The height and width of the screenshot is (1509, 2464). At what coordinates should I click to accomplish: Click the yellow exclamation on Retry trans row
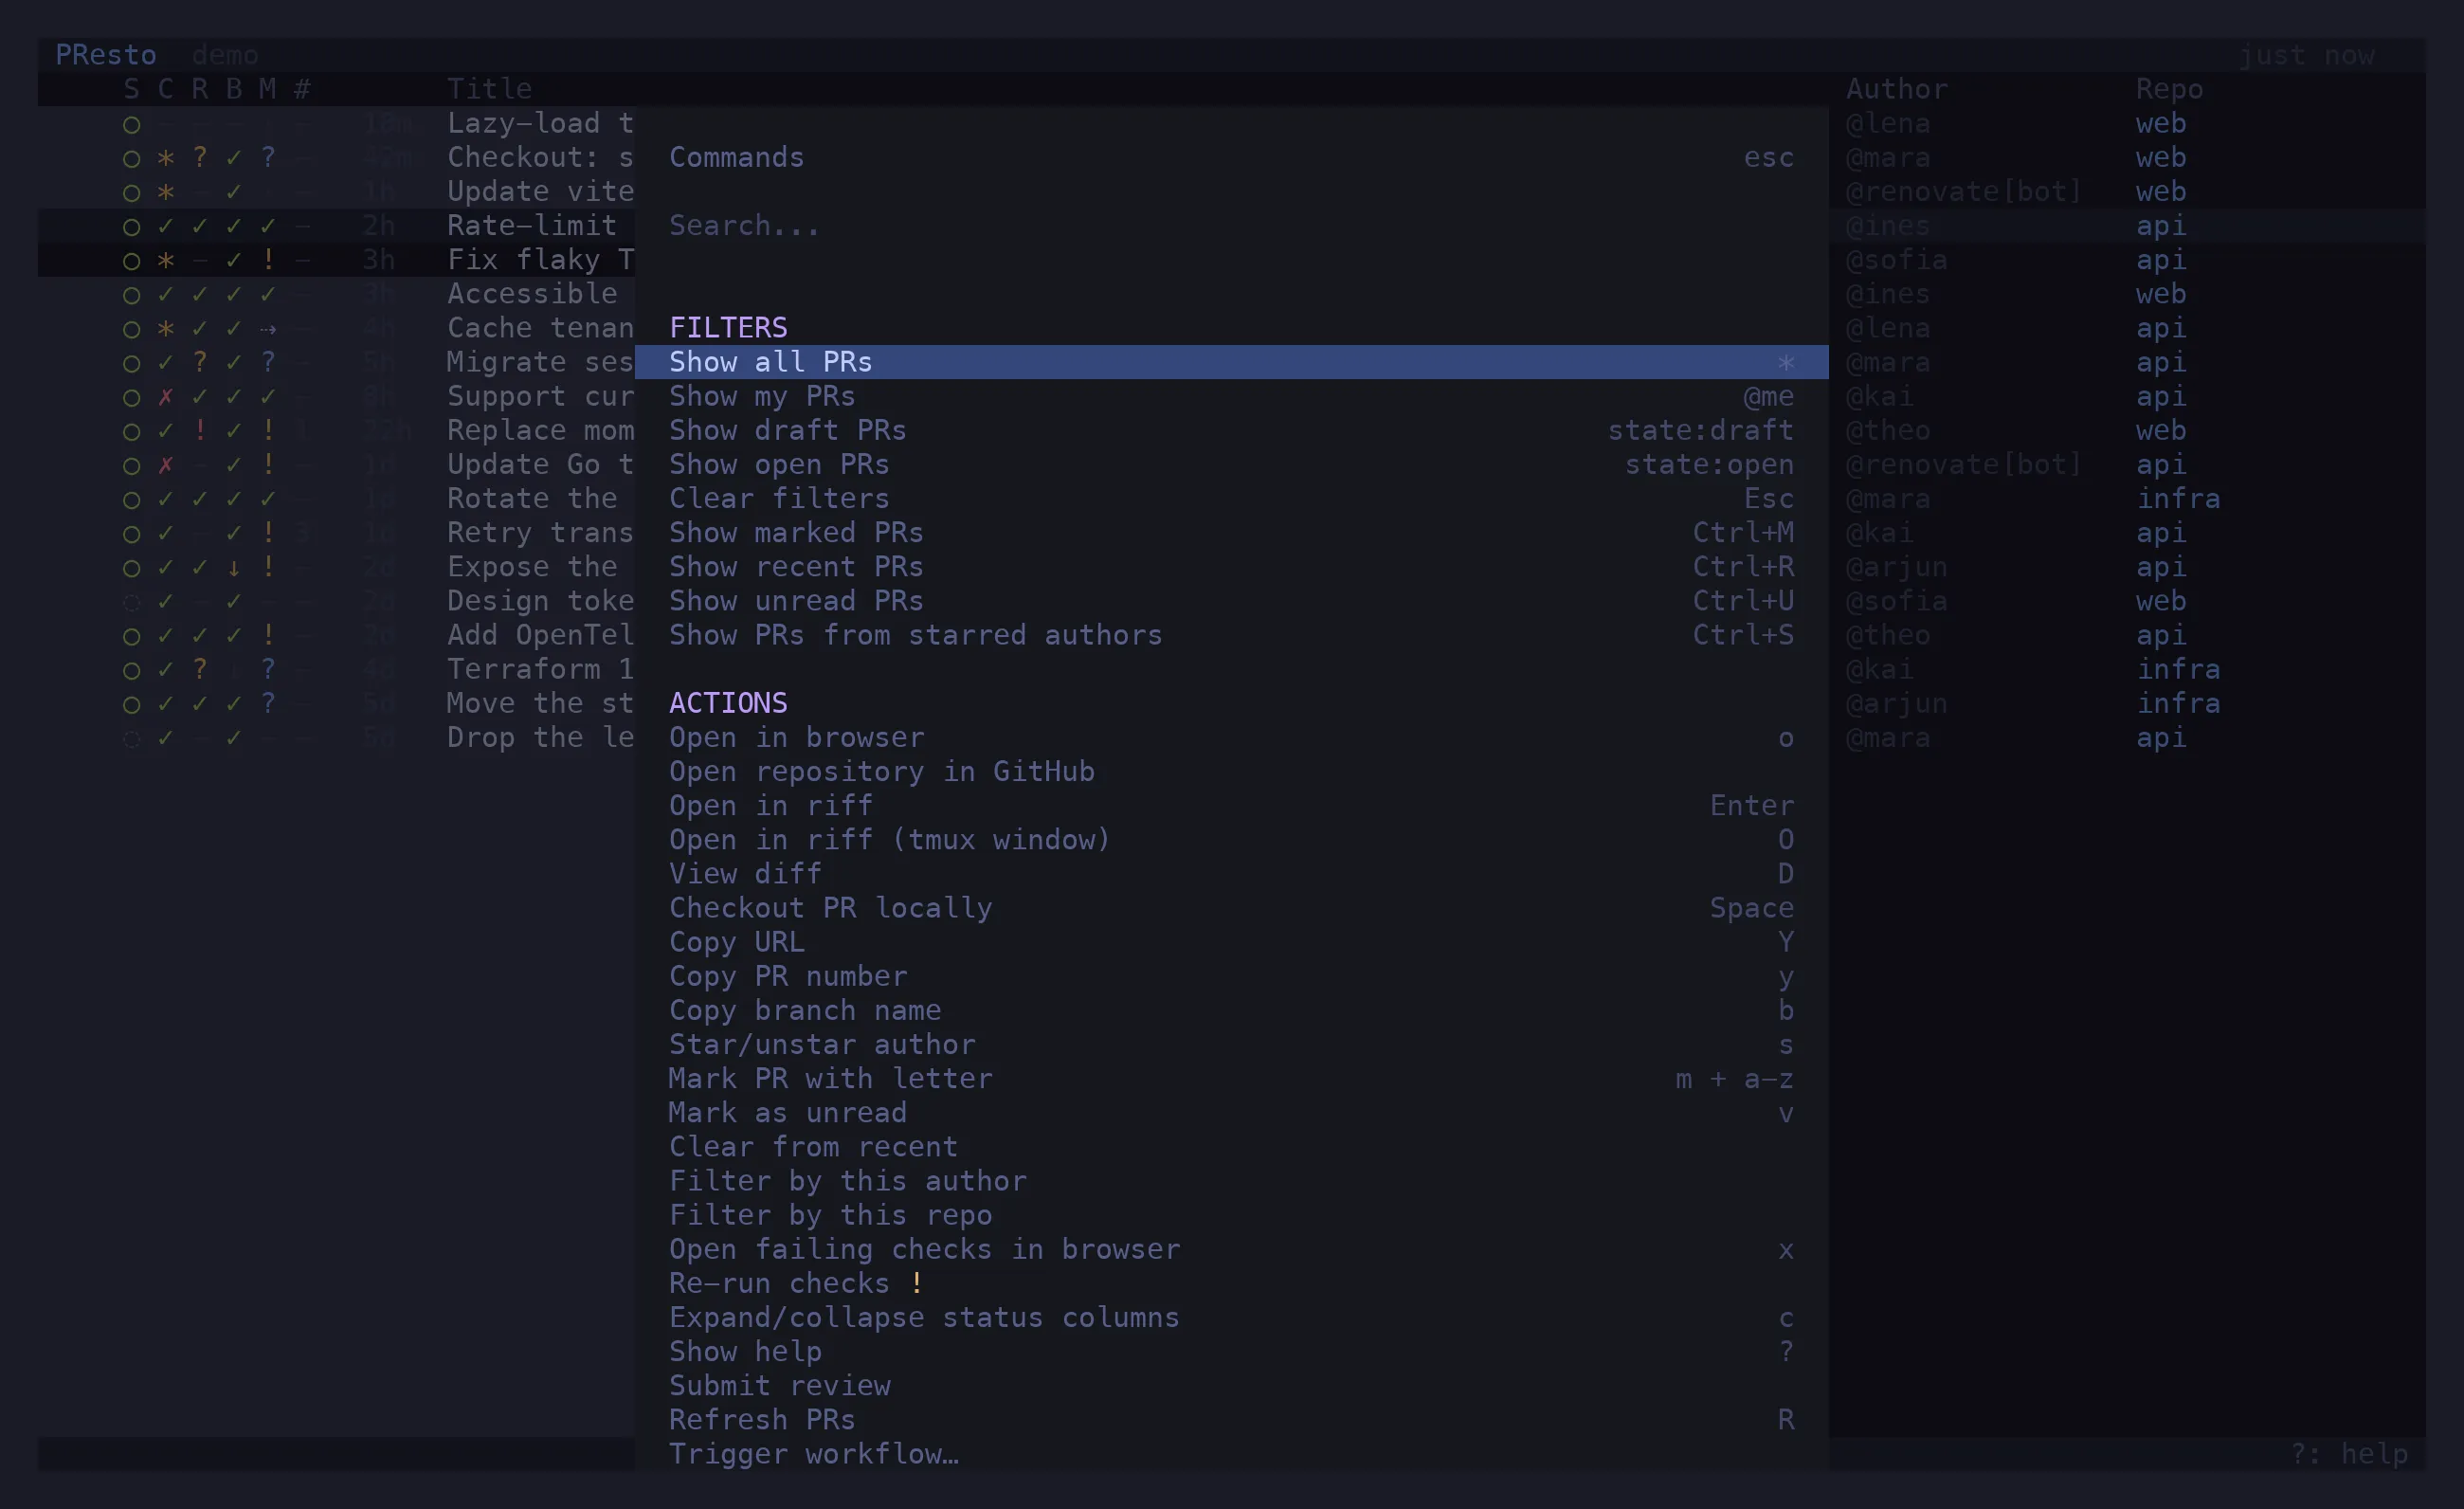[268, 533]
